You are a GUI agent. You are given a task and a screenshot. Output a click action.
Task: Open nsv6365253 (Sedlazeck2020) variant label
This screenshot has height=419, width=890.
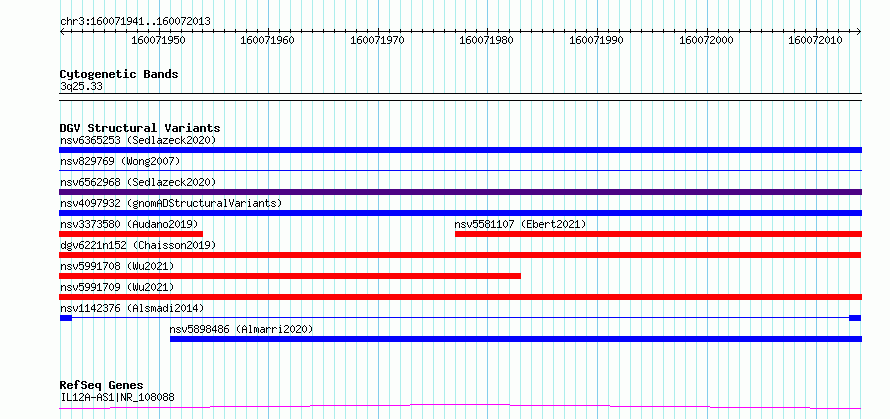pyautogui.click(x=138, y=140)
